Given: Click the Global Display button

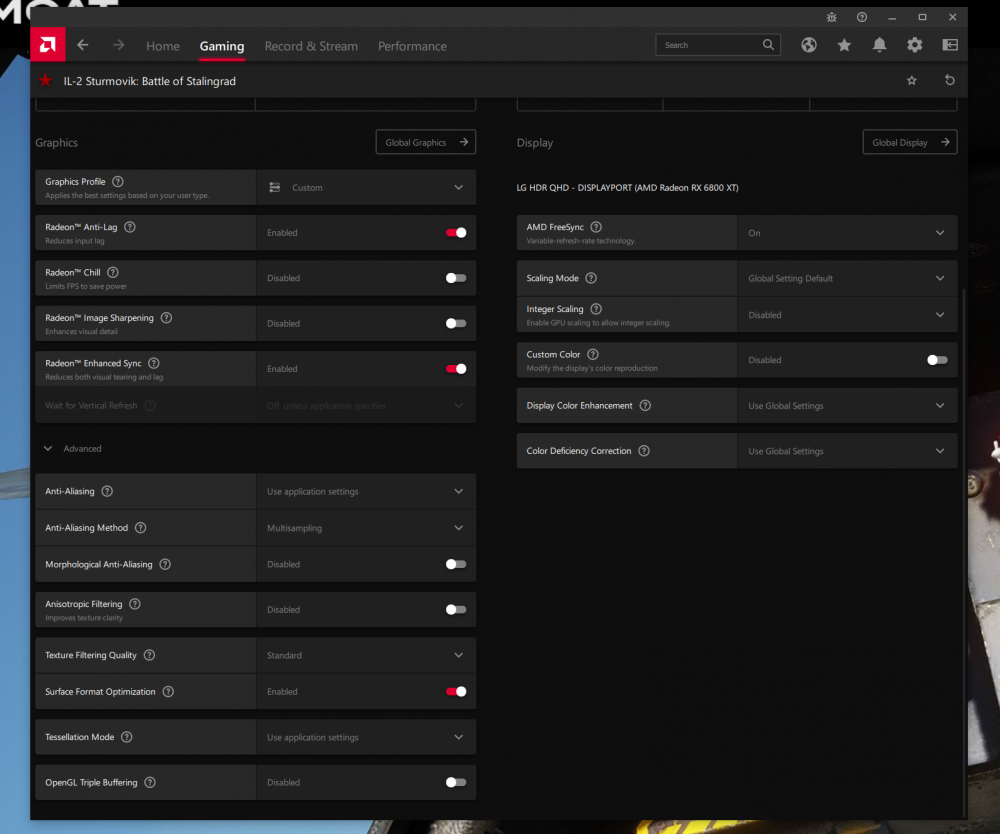Looking at the screenshot, I should pos(909,143).
